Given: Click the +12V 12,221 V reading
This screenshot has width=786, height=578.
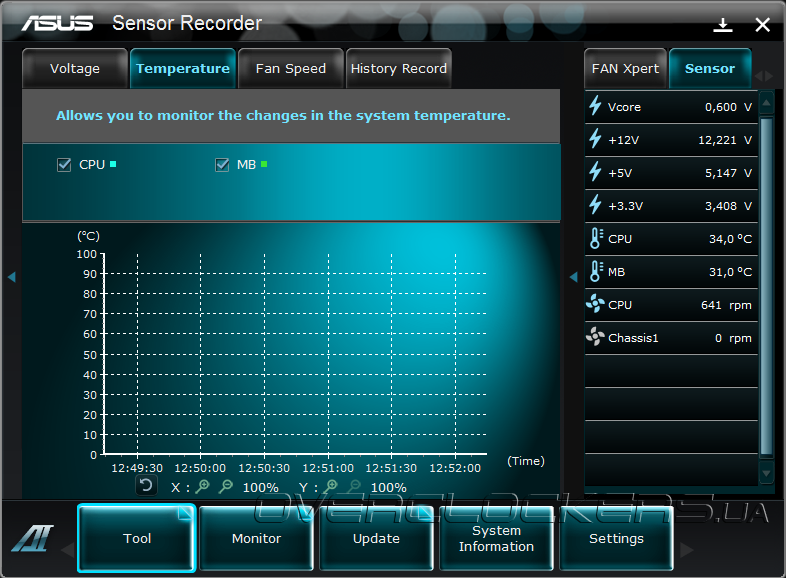Looking at the screenshot, I should click(725, 140).
